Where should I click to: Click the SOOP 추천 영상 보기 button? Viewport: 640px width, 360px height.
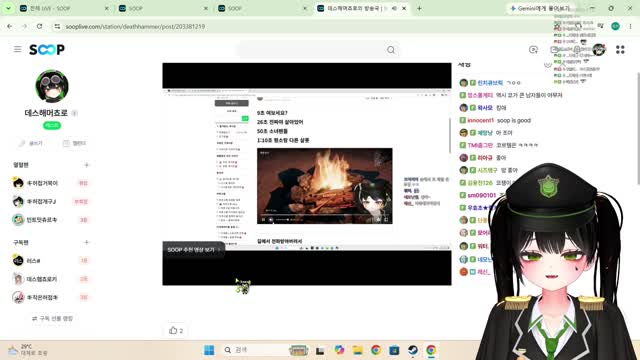click(193, 249)
